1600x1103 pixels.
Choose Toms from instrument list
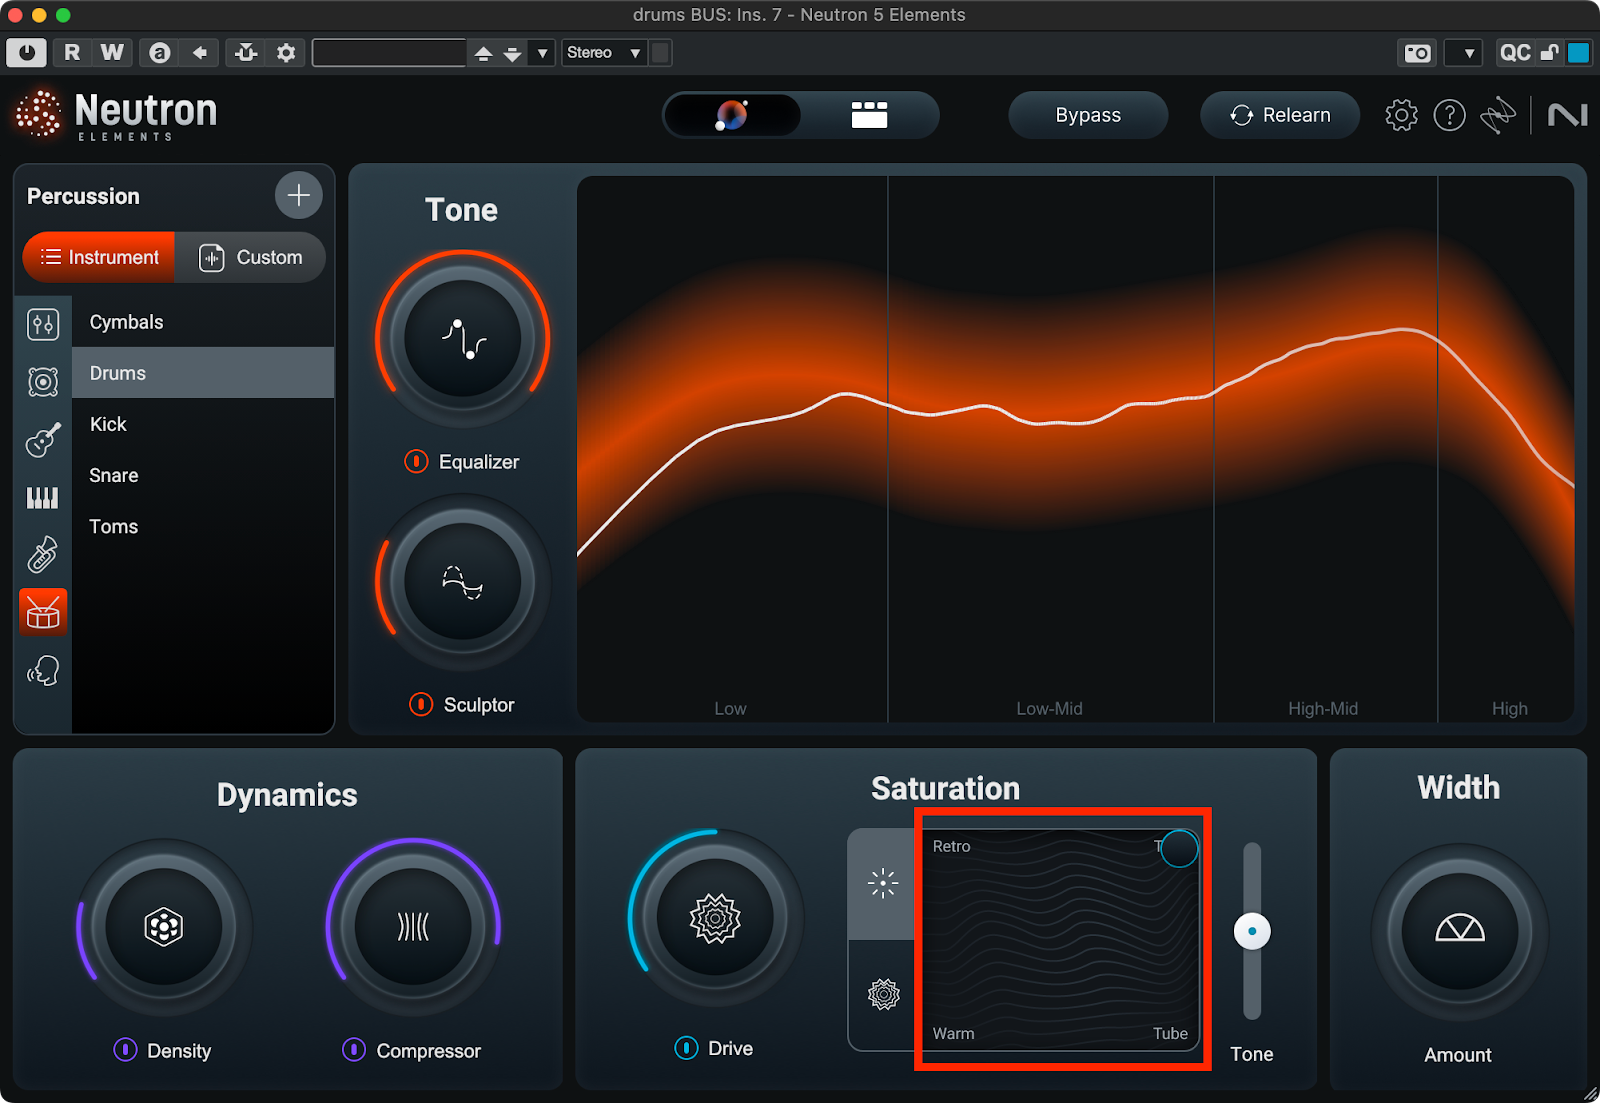pyautogui.click(x=203, y=526)
